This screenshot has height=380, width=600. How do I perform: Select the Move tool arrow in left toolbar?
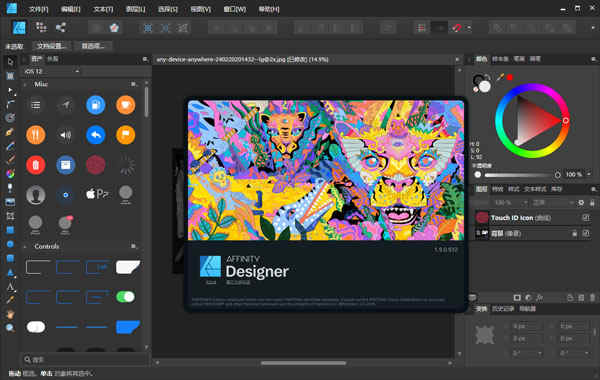(x=10, y=61)
